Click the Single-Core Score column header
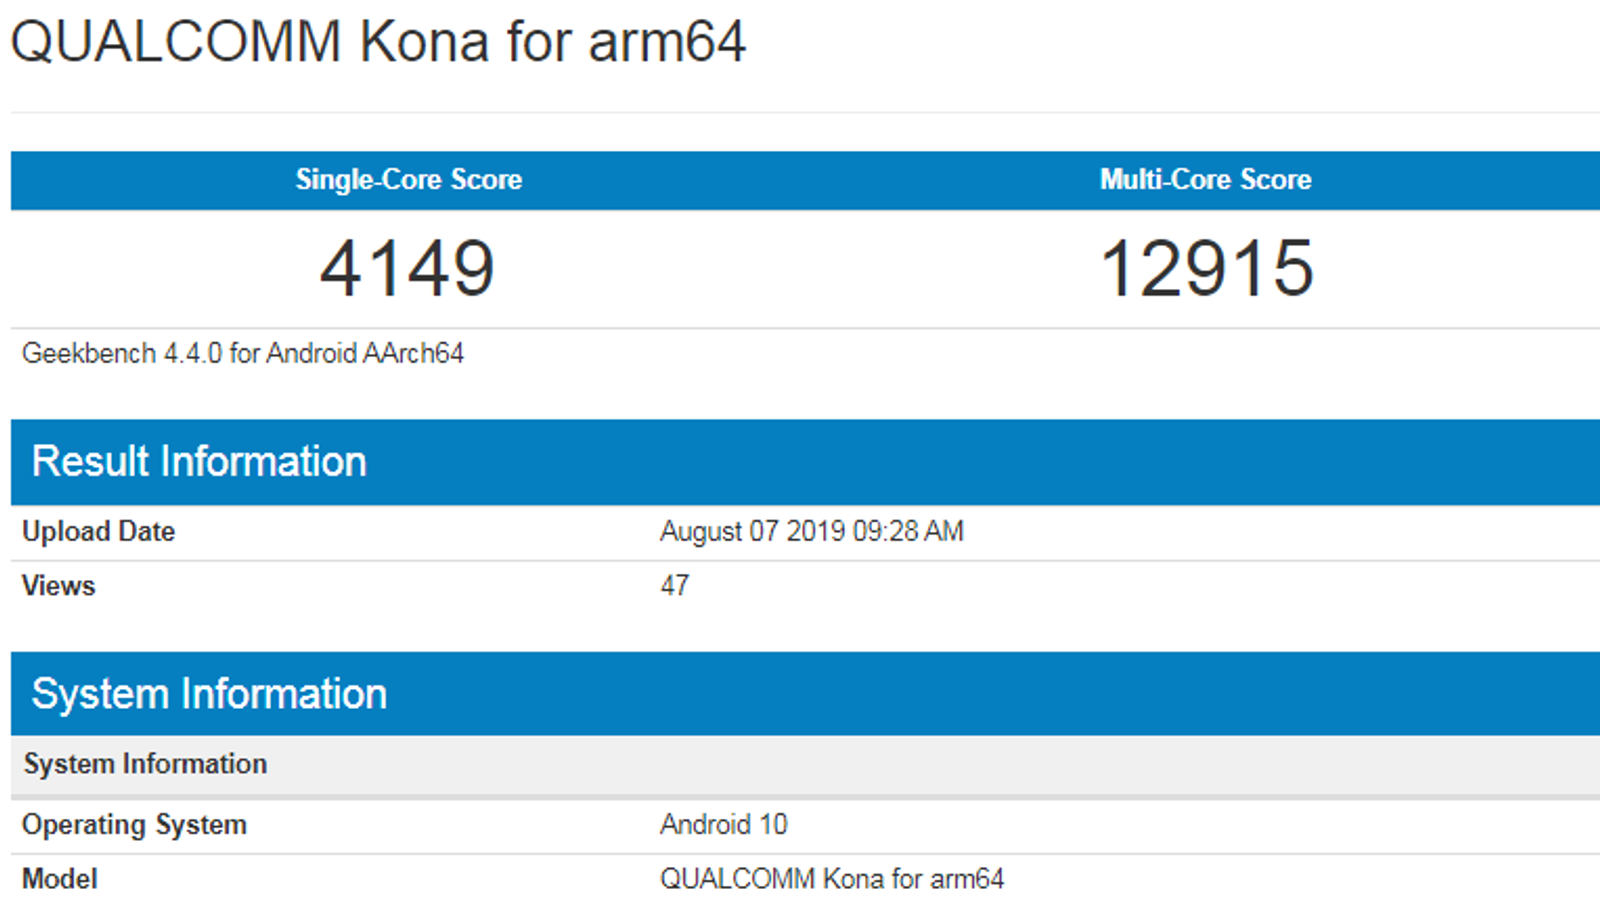Image resolution: width=1600 pixels, height=900 pixels. pos(408,180)
